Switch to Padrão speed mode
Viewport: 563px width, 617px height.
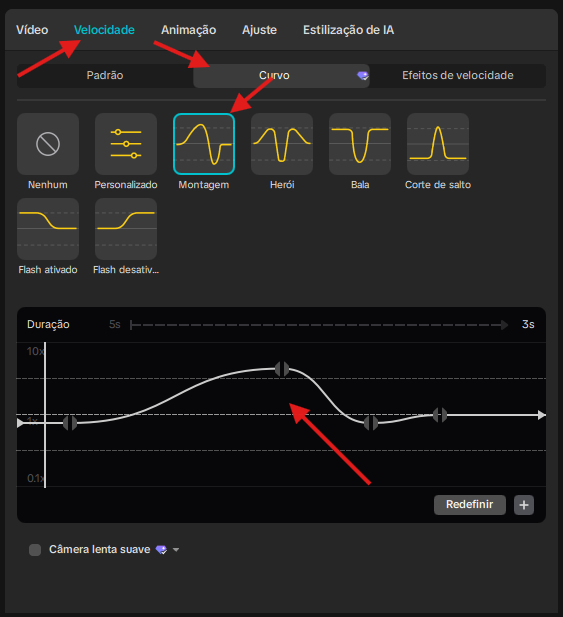pyautogui.click(x=105, y=76)
